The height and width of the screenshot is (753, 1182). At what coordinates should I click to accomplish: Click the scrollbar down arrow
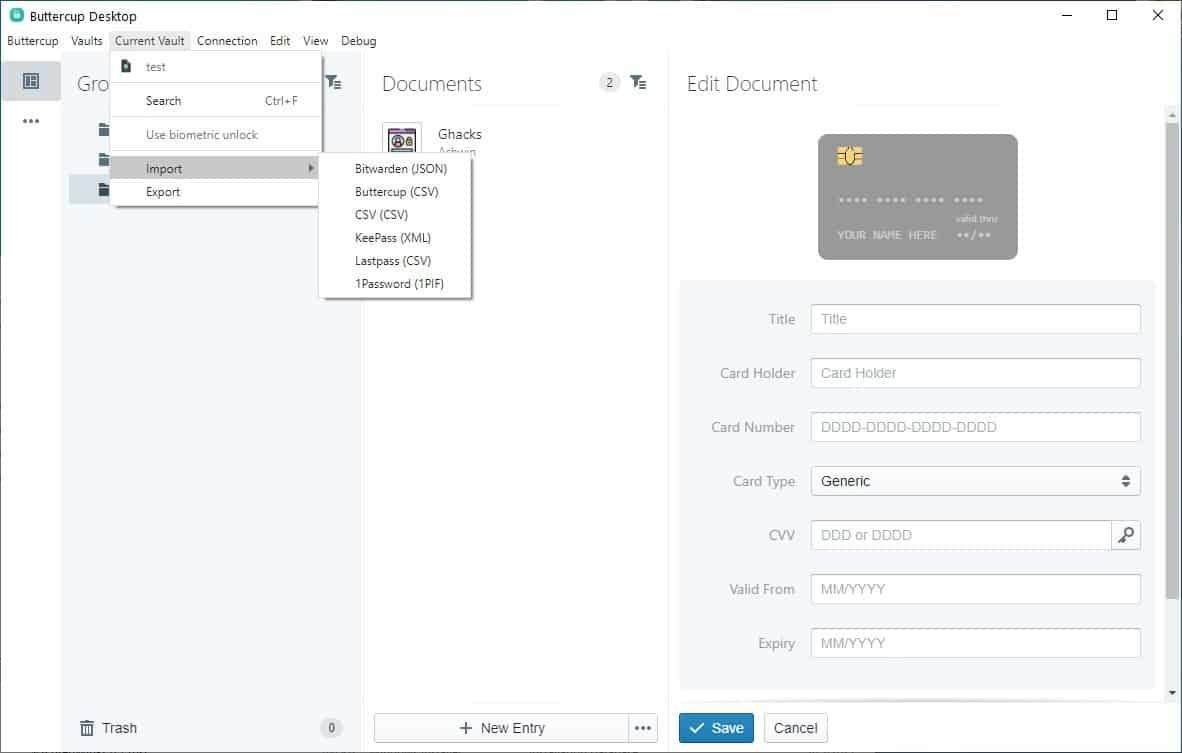[x=1172, y=693]
